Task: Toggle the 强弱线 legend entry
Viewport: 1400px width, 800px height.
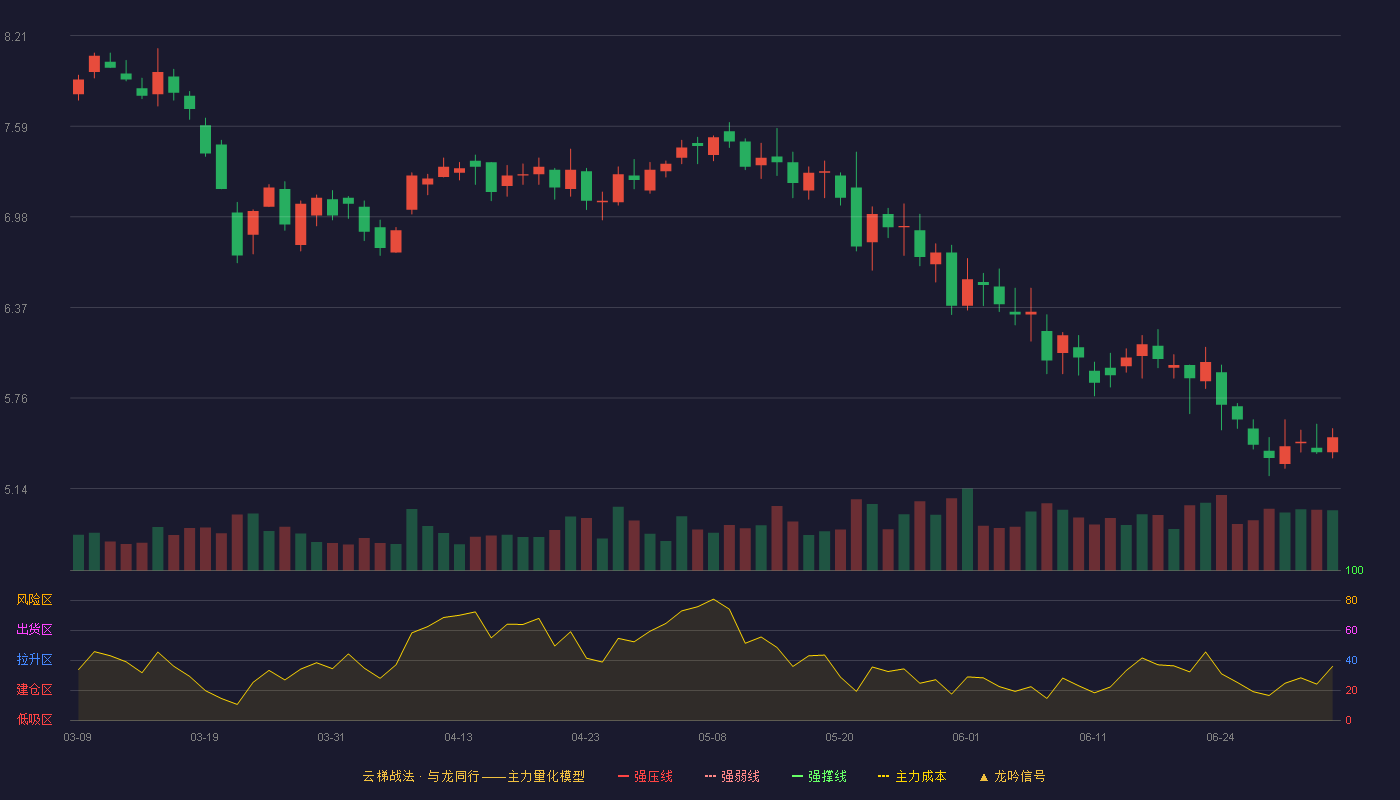Action: (x=732, y=776)
